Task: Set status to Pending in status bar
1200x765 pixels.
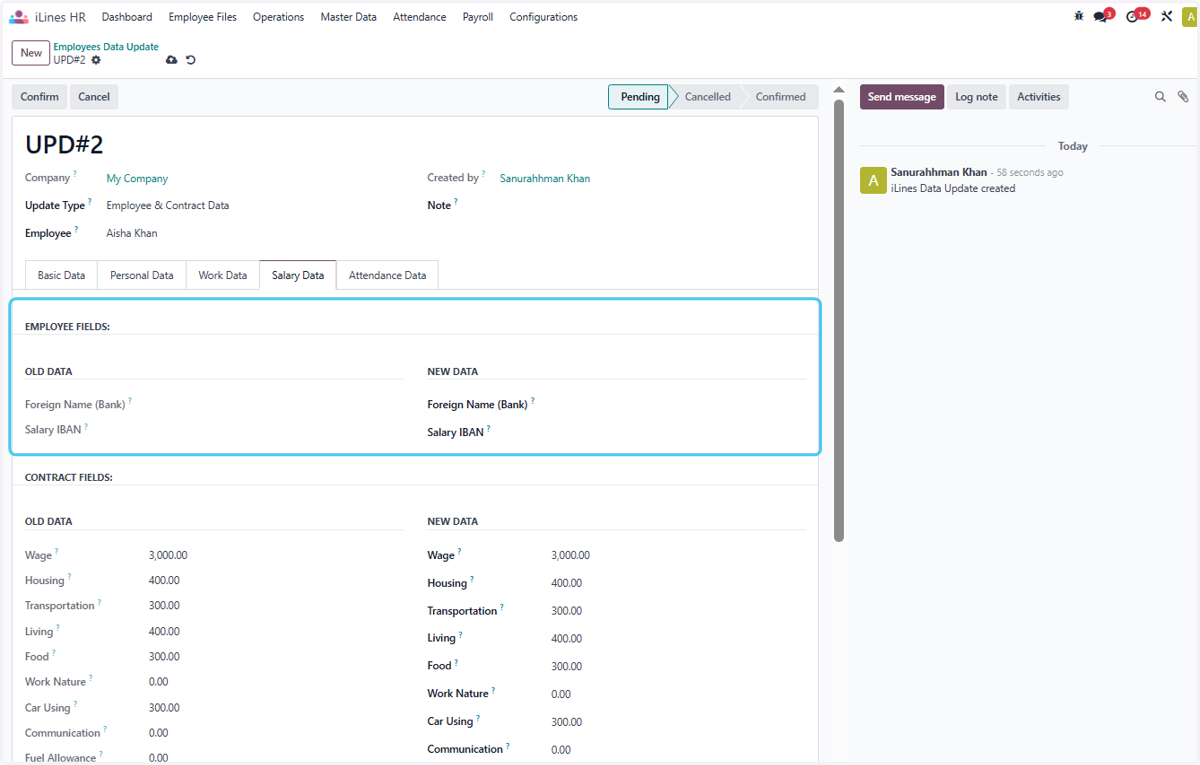Action: pyautogui.click(x=640, y=97)
